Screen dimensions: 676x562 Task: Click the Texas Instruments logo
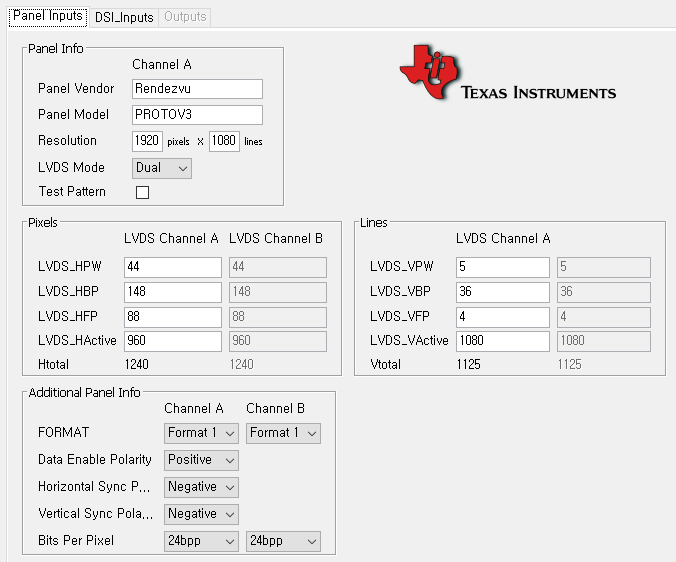[507, 73]
